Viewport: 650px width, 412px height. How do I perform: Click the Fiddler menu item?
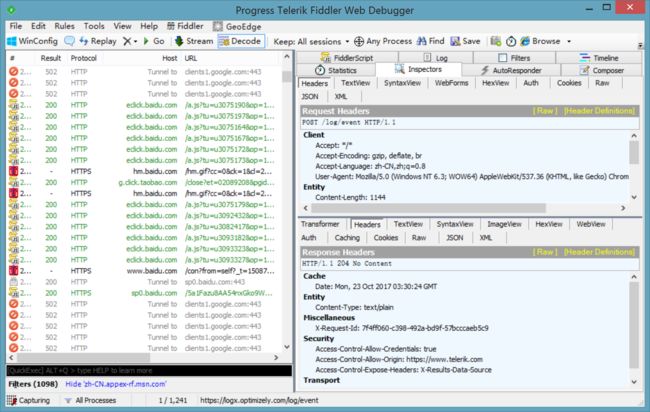pyautogui.click(x=185, y=26)
